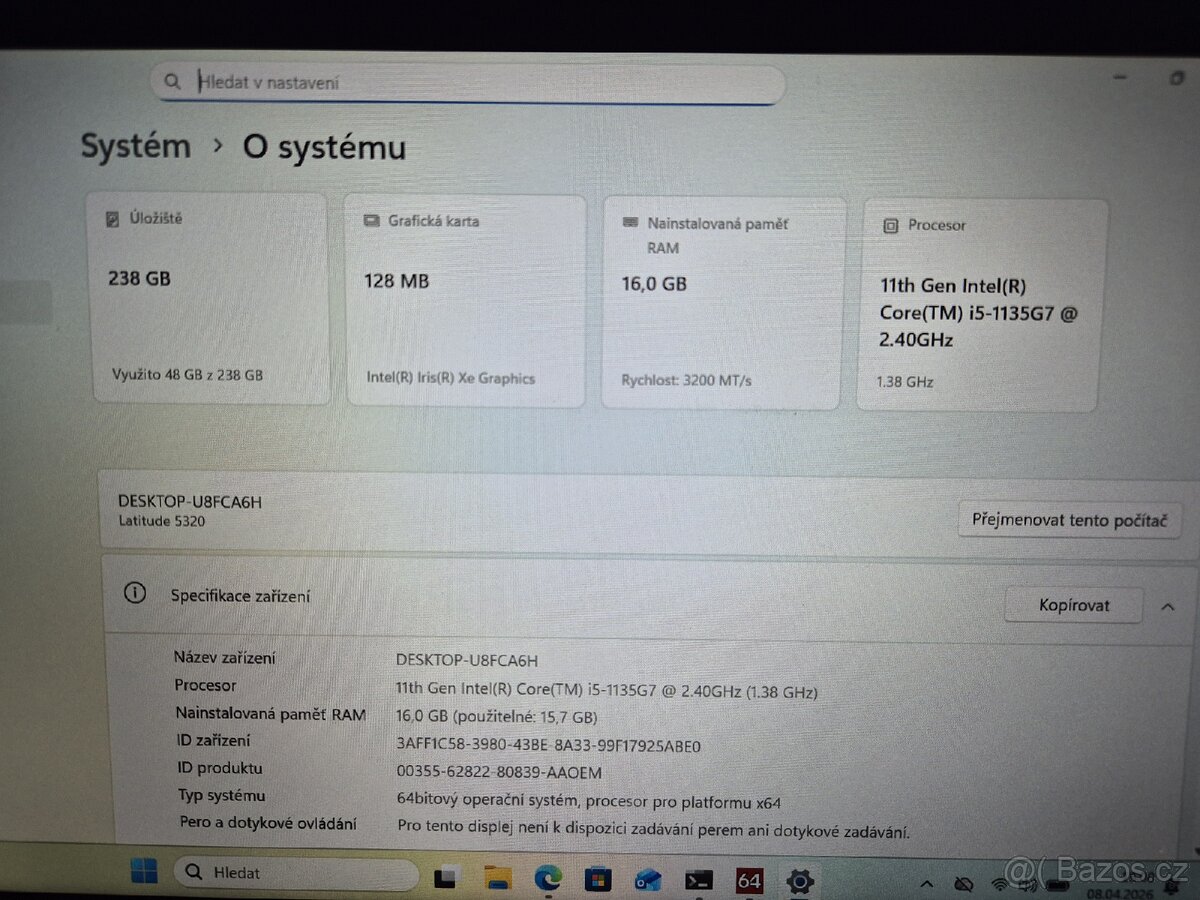1200x900 pixels.
Task: Launch Windows Terminal from the taskbar
Action: [698, 879]
